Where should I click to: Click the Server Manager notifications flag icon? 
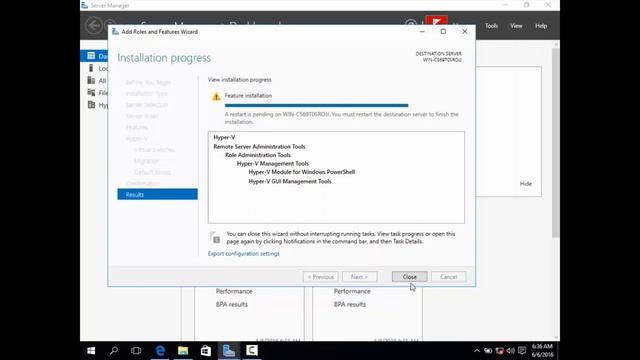coord(436,21)
